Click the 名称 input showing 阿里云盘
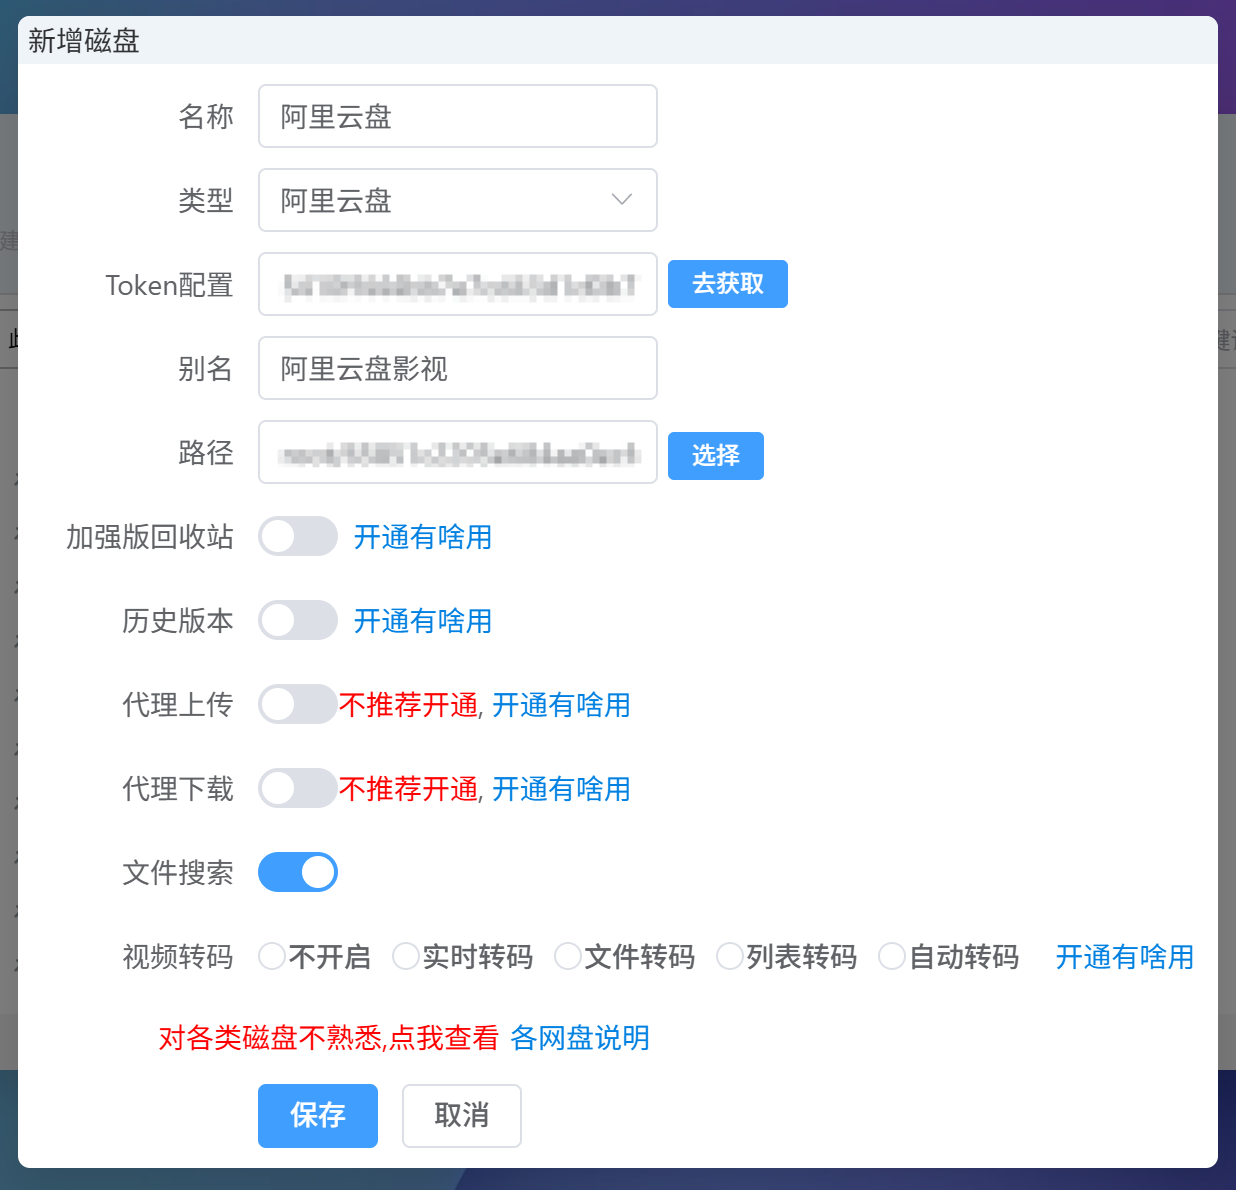This screenshot has height=1190, width=1236. click(457, 116)
